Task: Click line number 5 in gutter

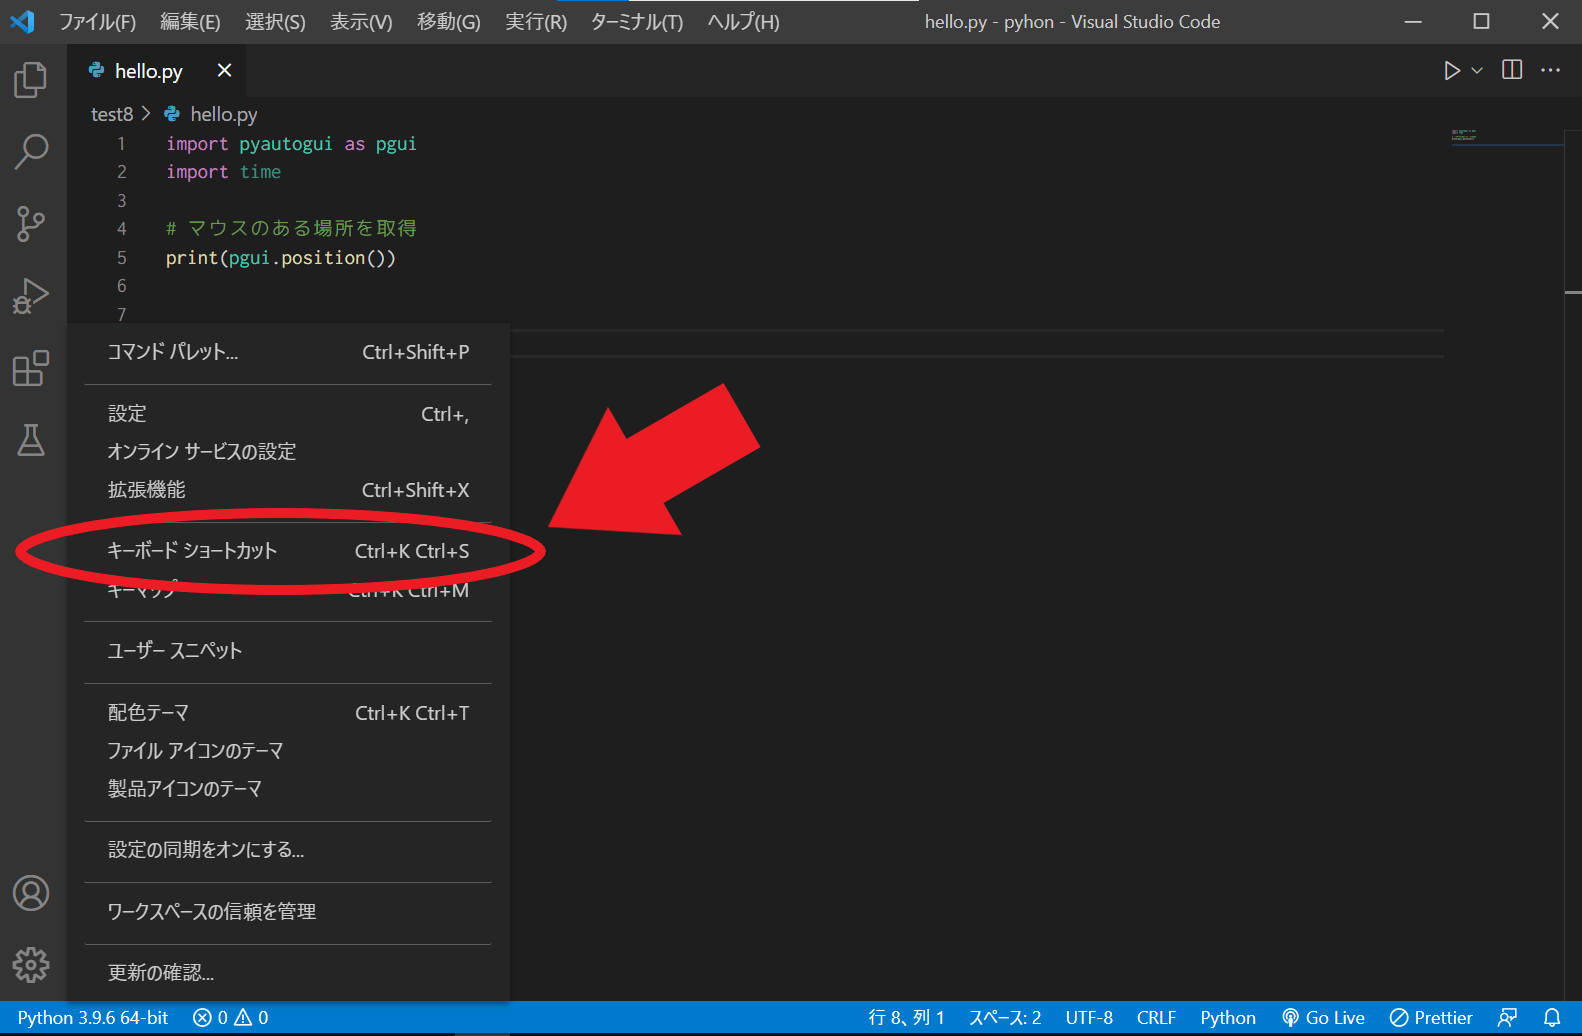Action: pos(122,258)
